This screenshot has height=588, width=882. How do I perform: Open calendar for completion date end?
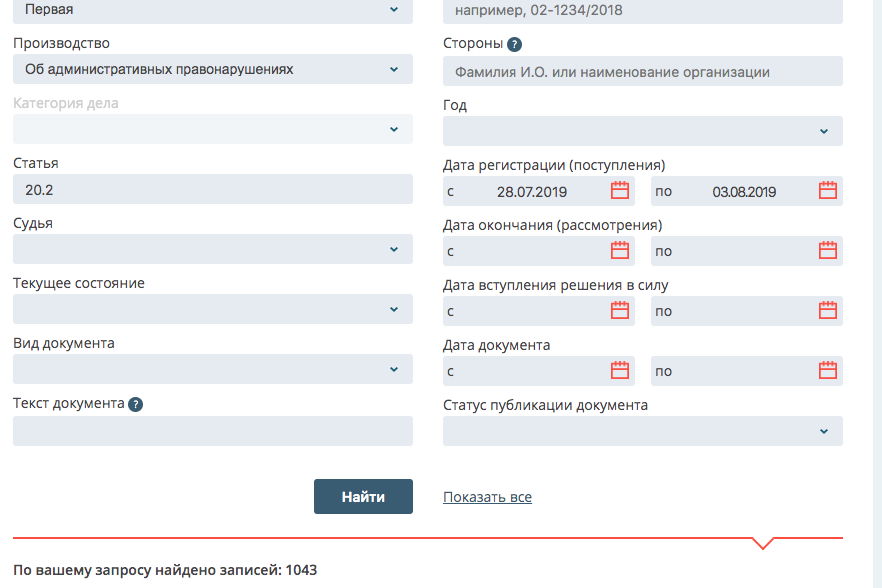click(828, 250)
